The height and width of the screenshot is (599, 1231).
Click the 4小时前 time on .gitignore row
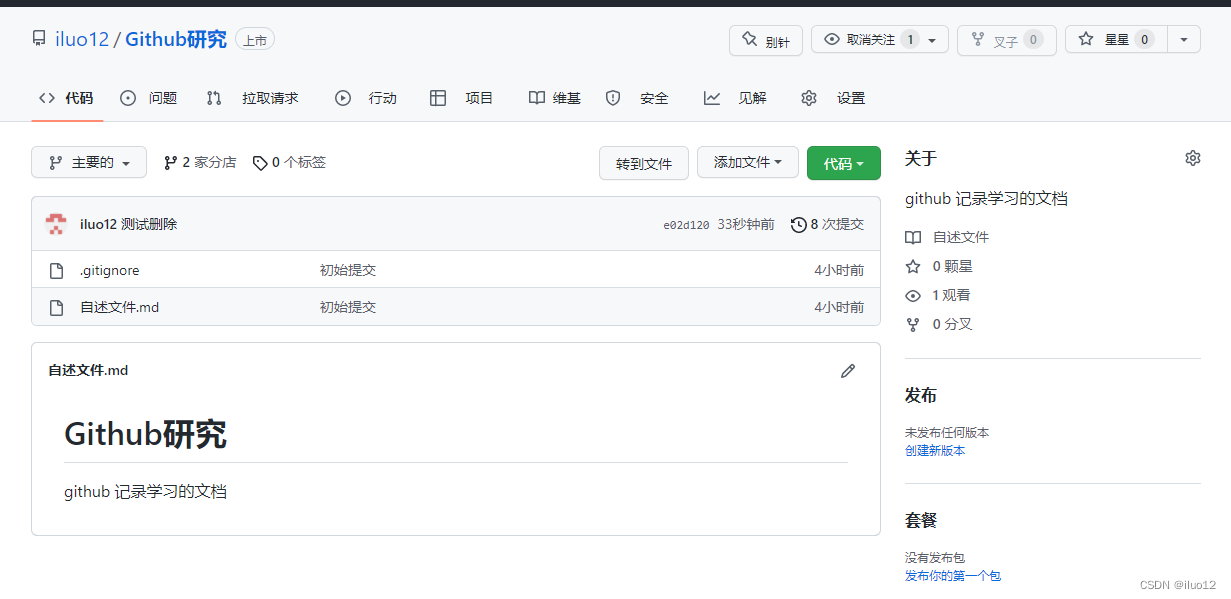839,270
